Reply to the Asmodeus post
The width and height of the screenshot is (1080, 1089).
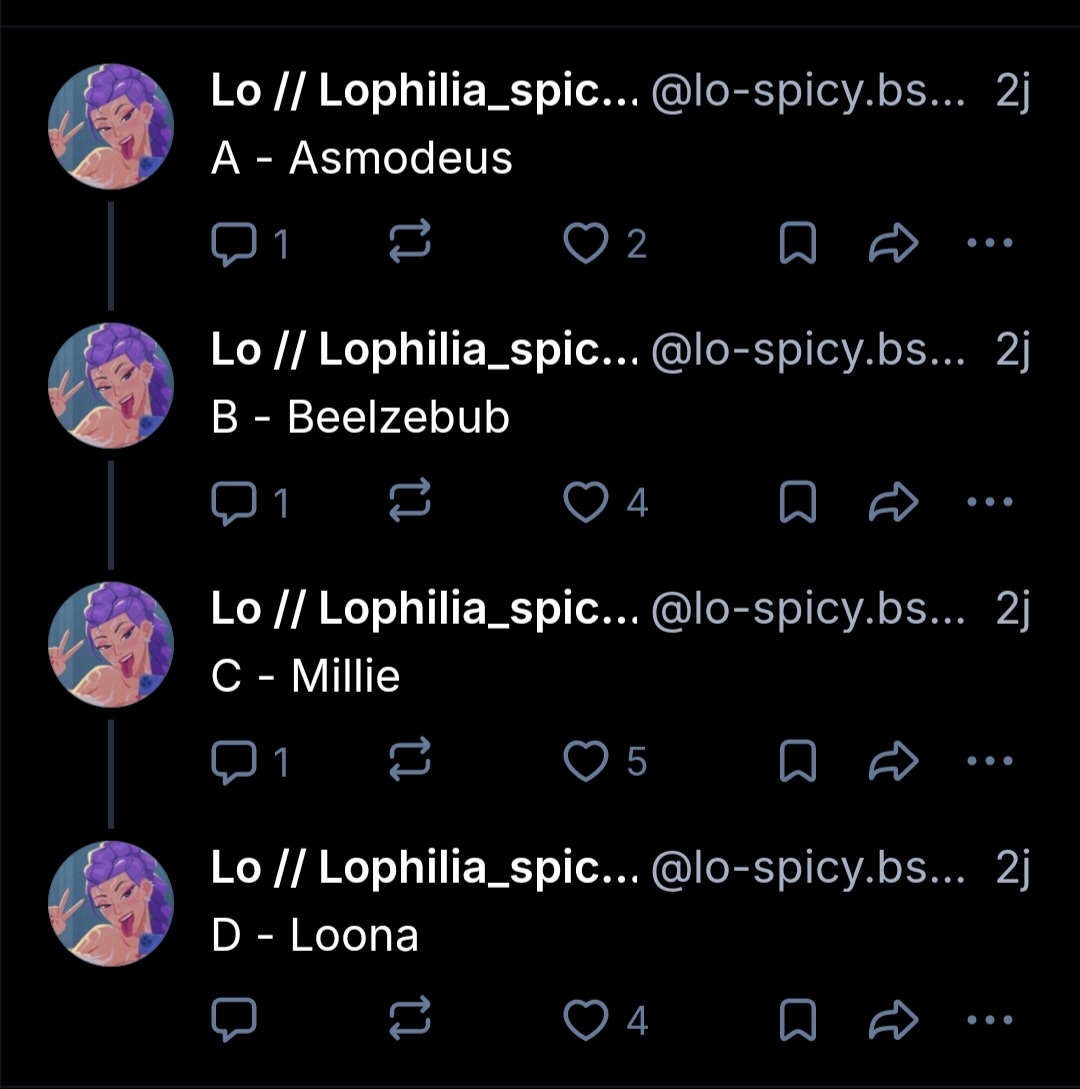point(234,243)
